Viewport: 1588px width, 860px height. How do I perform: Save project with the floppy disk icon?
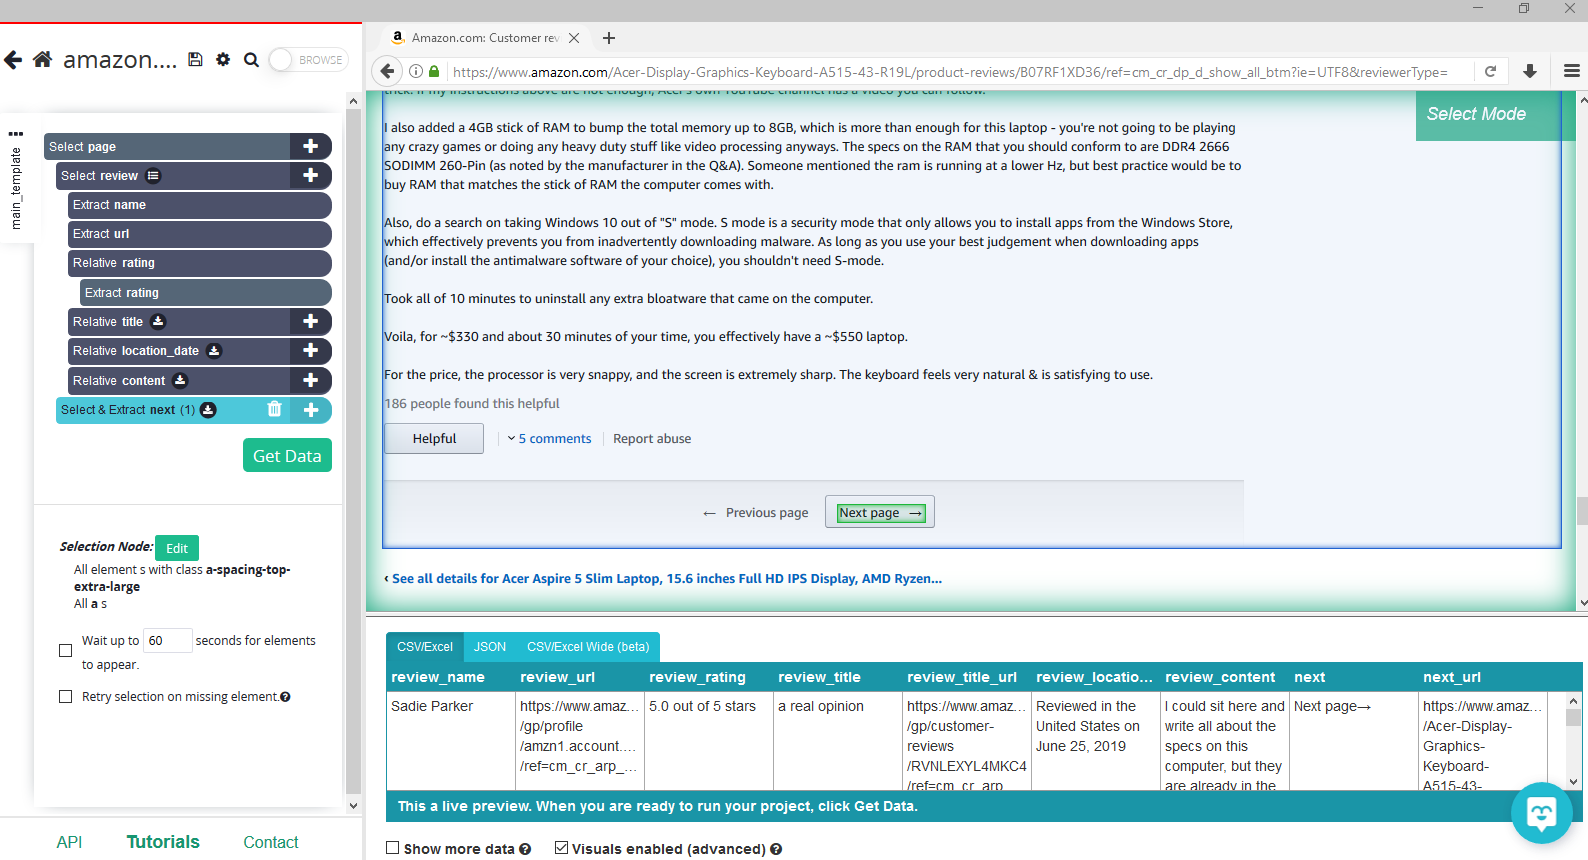pos(195,60)
